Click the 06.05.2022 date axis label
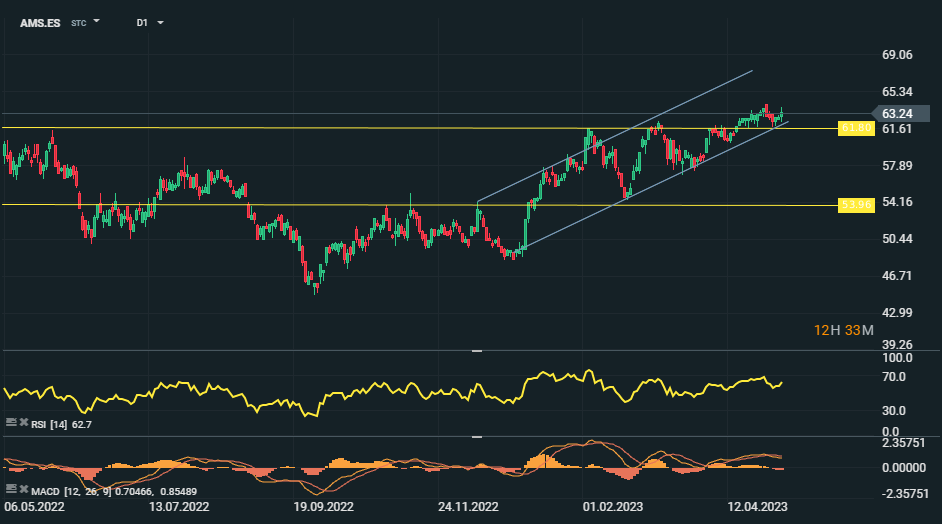Viewport: 942px width, 524px height. 34,507
